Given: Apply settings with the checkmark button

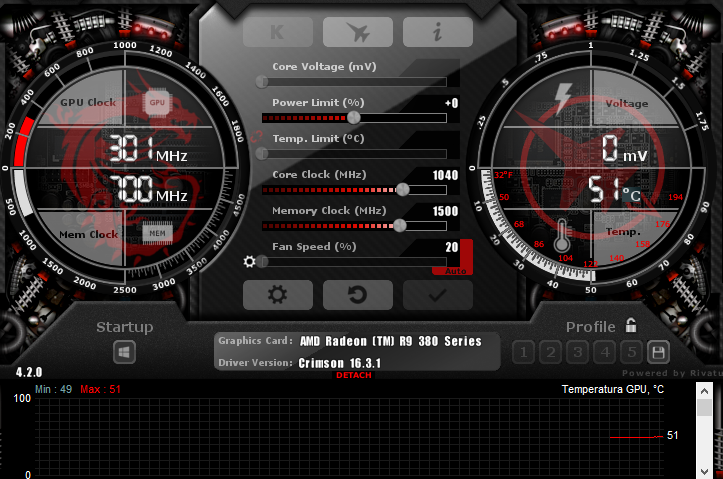Looking at the screenshot, I should (x=438, y=295).
